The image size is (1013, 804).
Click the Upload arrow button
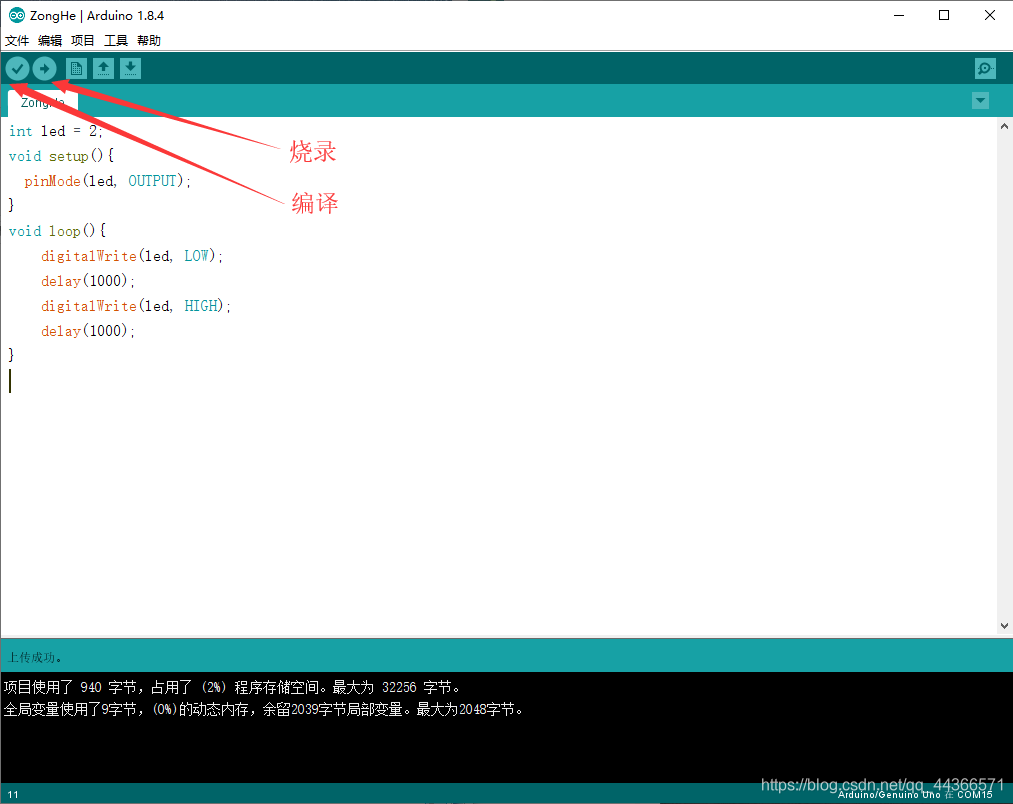45,69
